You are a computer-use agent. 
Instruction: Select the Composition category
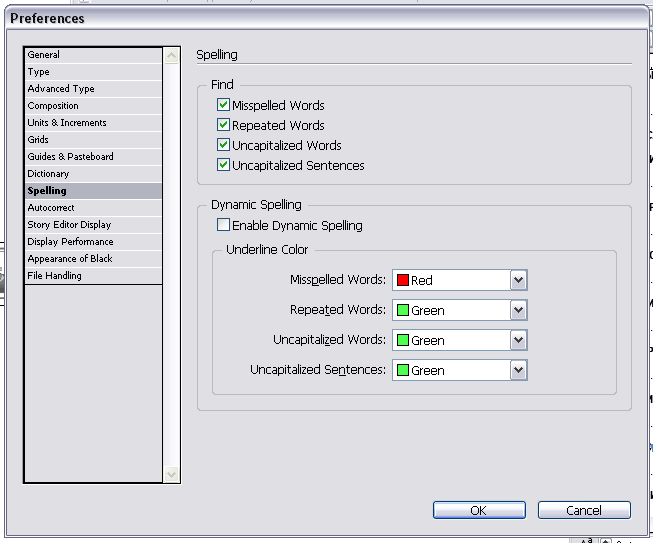coord(93,106)
